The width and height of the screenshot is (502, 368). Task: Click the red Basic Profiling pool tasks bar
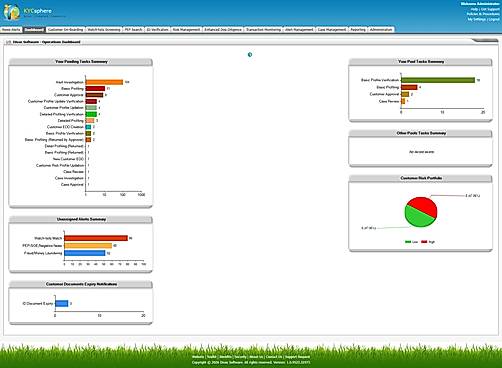(409, 87)
